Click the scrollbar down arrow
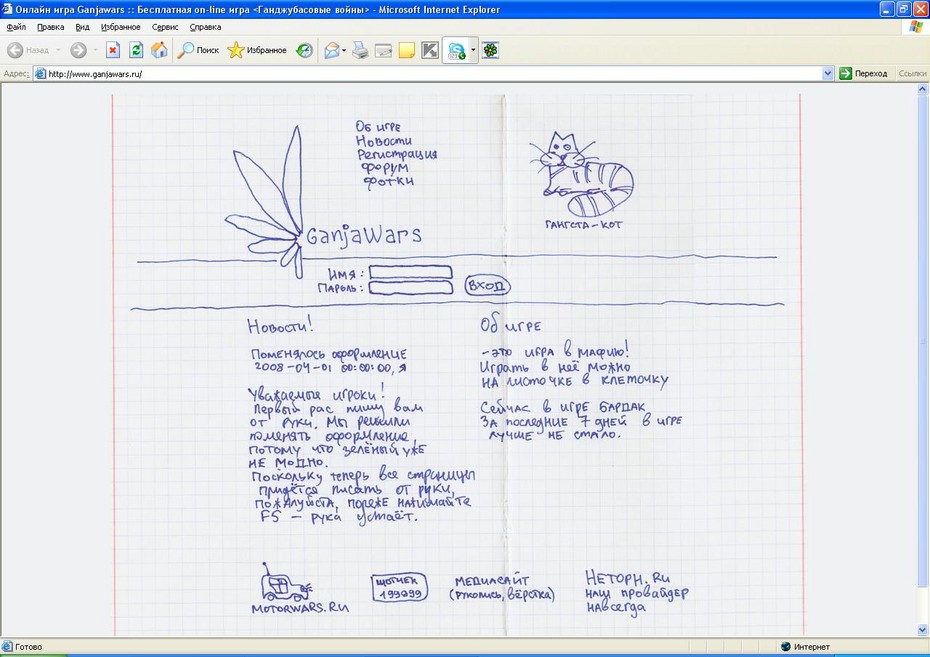The image size is (930, 657). pyautogui.click(x=922, y=630)
